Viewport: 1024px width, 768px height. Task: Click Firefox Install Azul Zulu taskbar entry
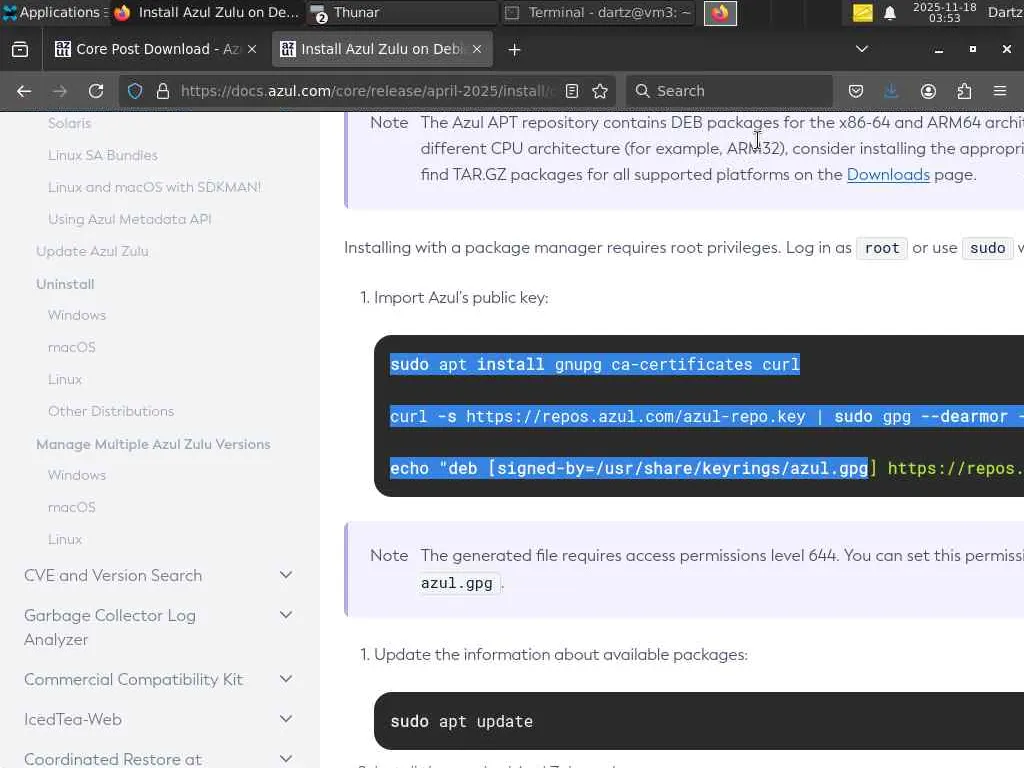pos(206,12)
